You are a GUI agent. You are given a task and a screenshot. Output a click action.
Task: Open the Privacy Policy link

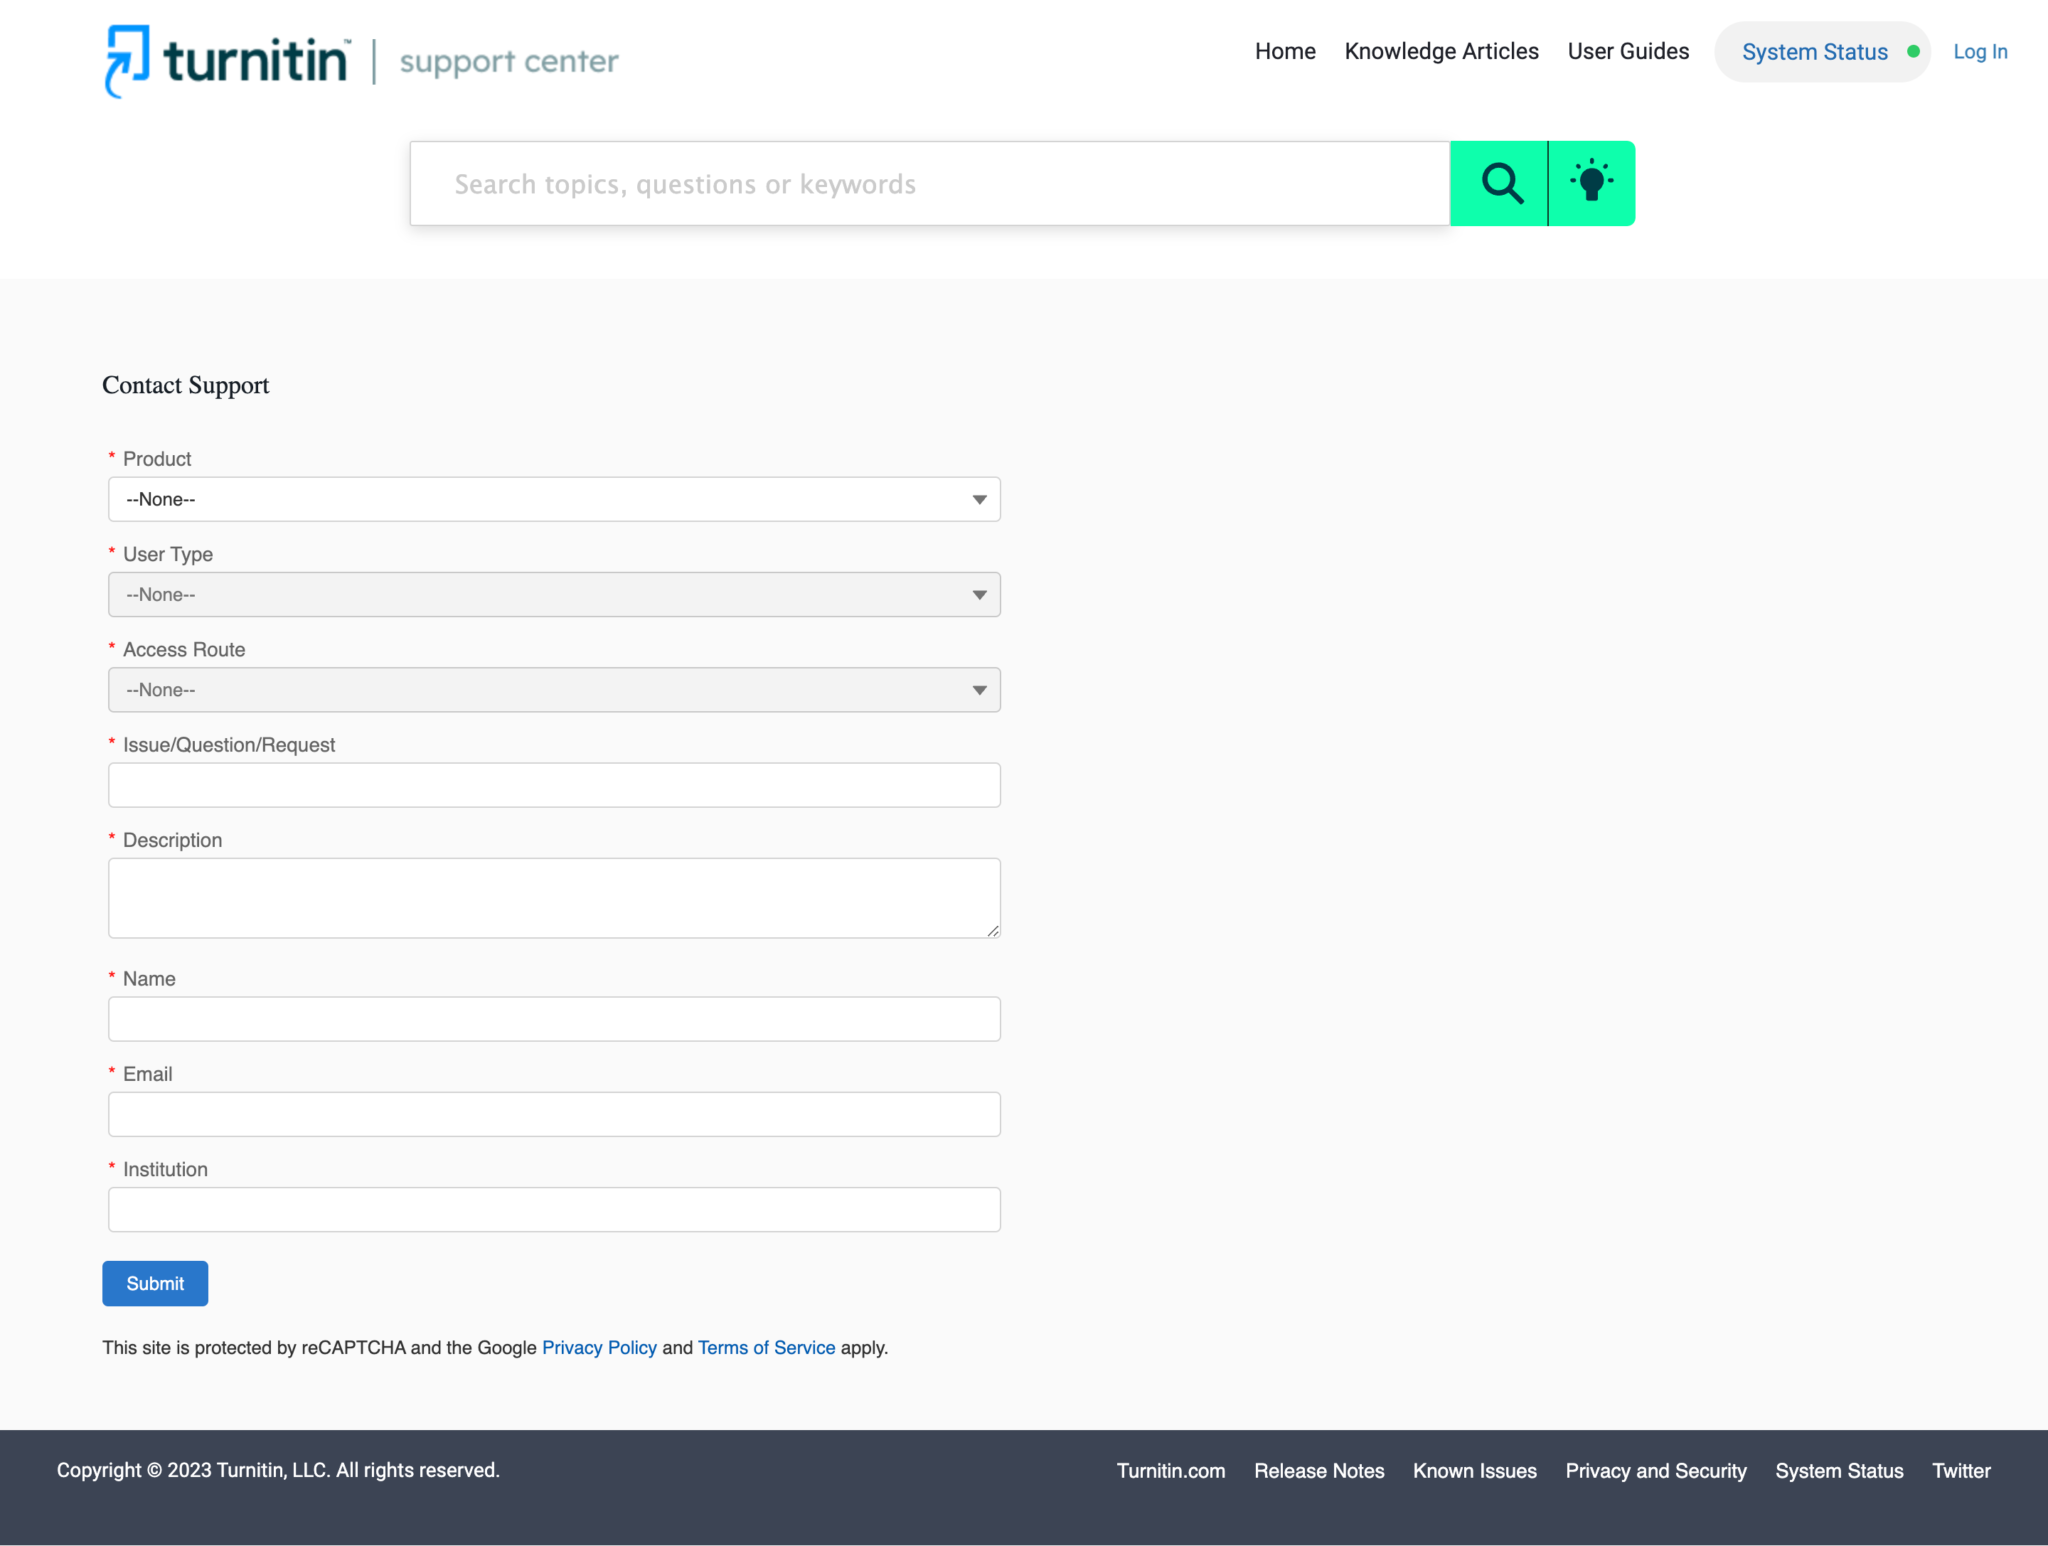pos(598,1347)
